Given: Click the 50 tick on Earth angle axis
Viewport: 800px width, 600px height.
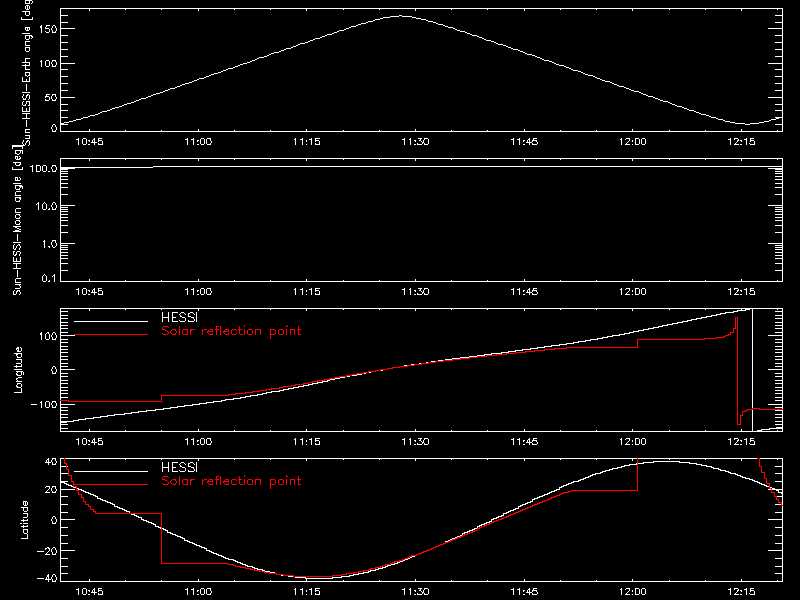Looking at the screenshot, I should tap(51, 97).
